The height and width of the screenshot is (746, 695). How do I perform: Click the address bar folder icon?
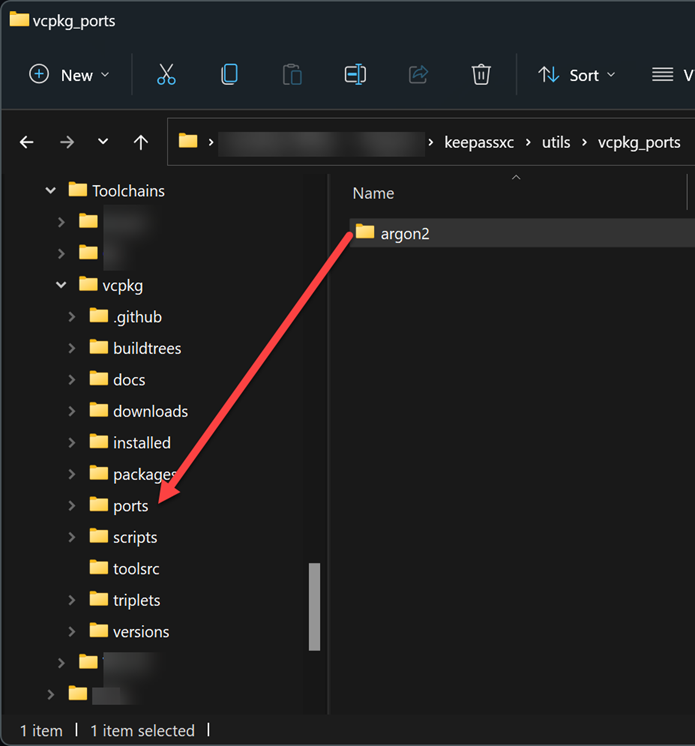[x=188, y=141]
